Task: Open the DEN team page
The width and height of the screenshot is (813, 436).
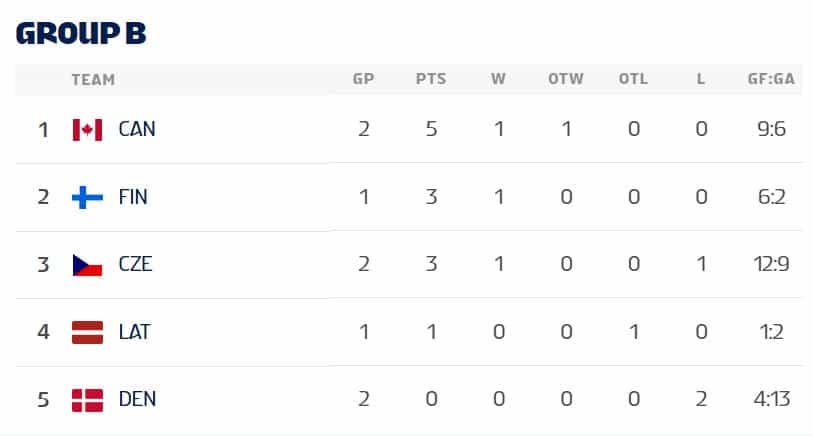Action: point(137,400)
